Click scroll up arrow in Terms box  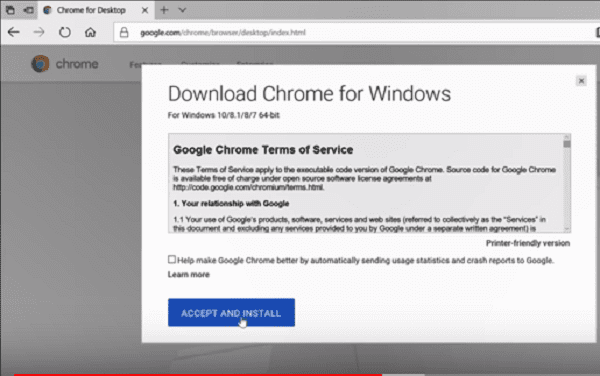pyautogui.click(x=567, y=137)
